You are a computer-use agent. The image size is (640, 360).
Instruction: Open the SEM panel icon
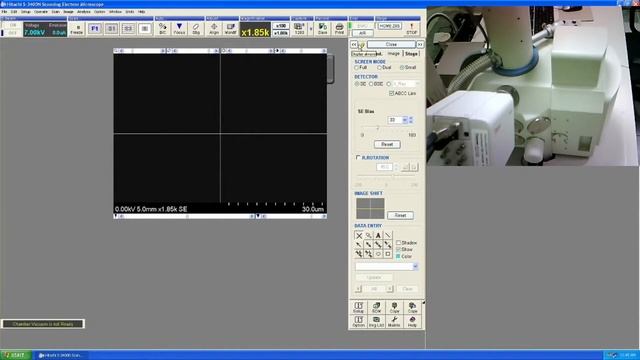pos(376,307)
